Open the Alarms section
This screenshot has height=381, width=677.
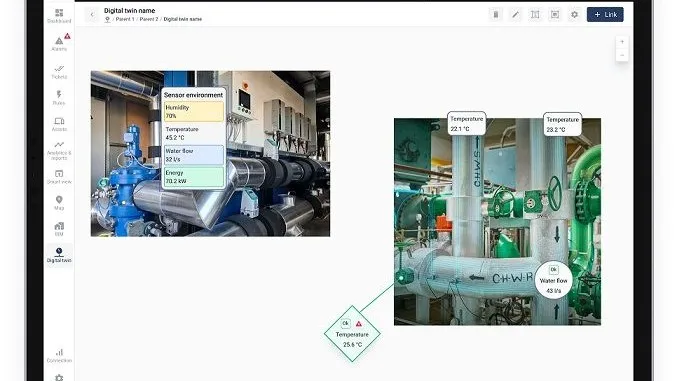[x=59, y=43]
